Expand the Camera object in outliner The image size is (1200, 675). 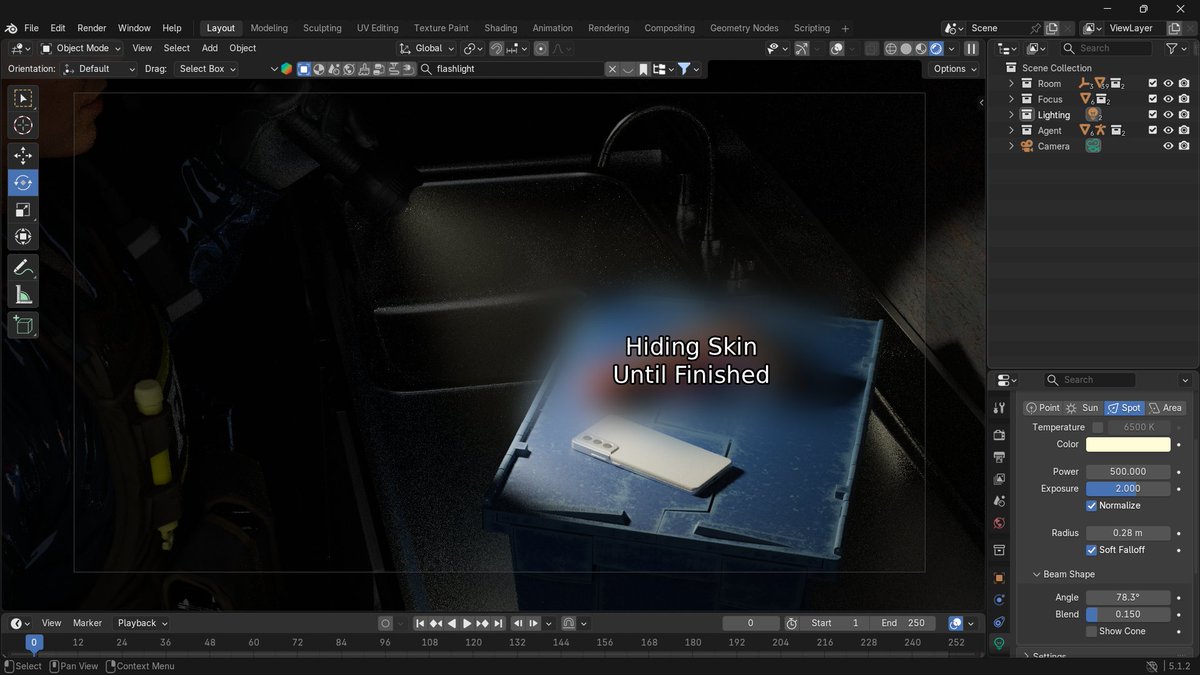point(1011,146)
